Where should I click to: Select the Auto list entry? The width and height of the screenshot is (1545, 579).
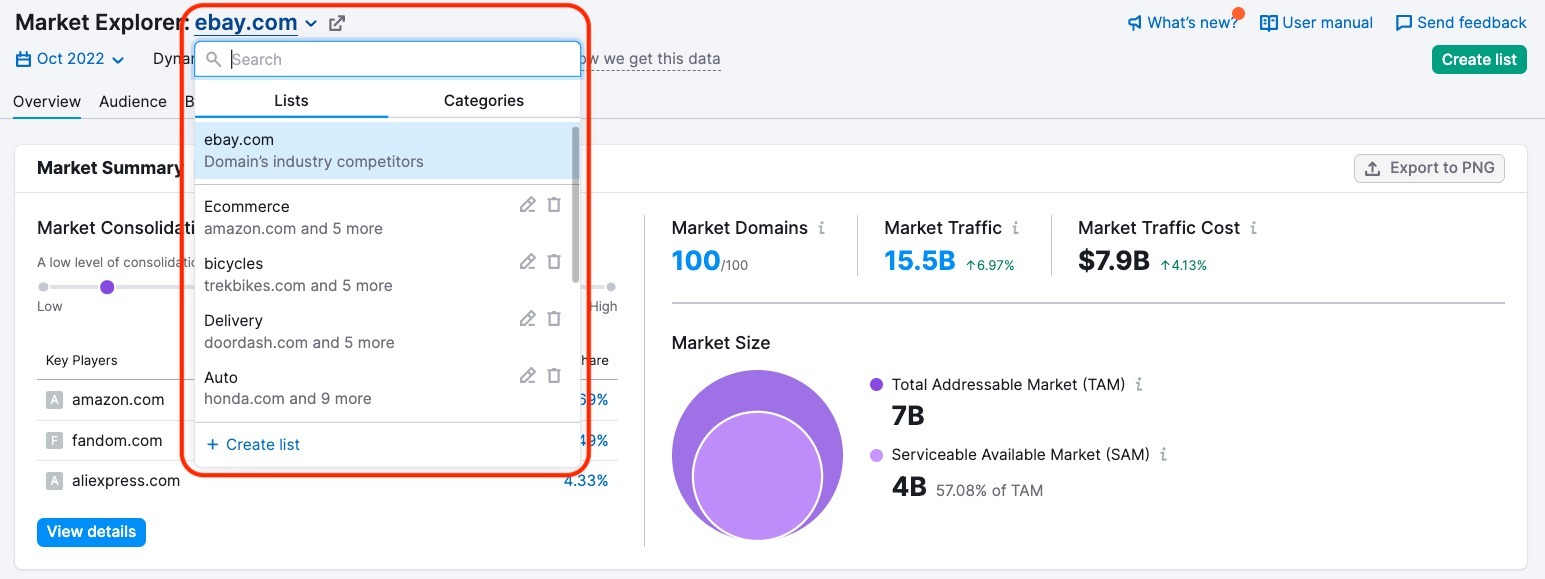(383, 388)
